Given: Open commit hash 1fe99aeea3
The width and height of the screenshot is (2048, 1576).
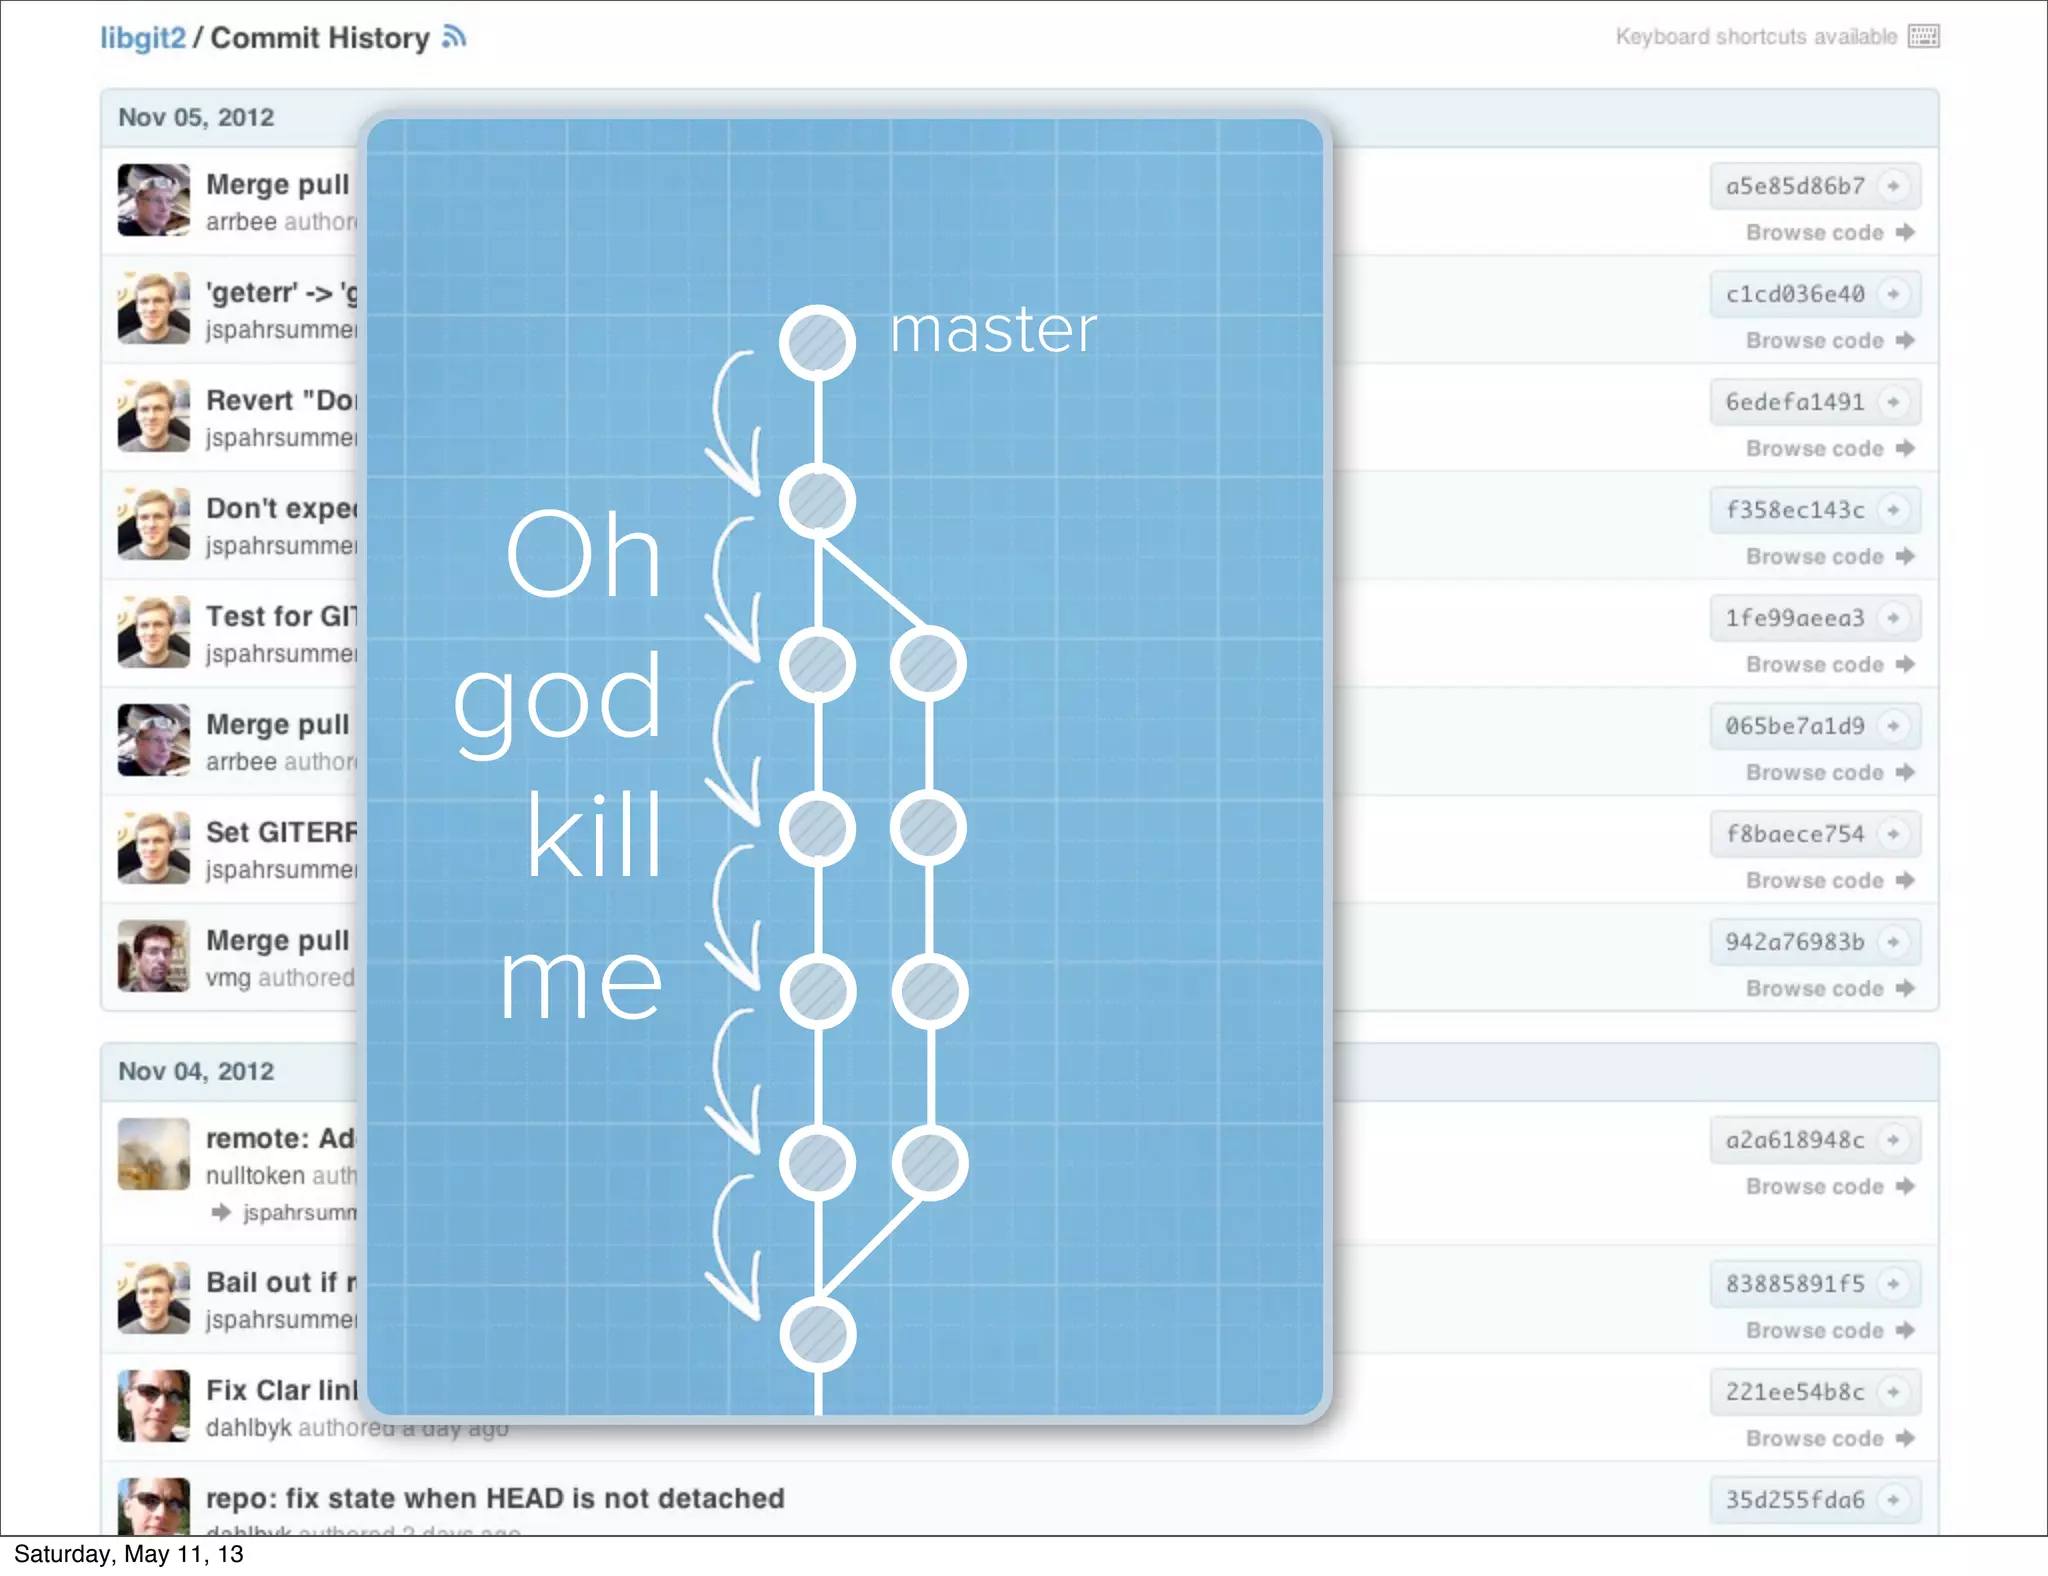Looking at the screenshot, I should pos(1795,618).
